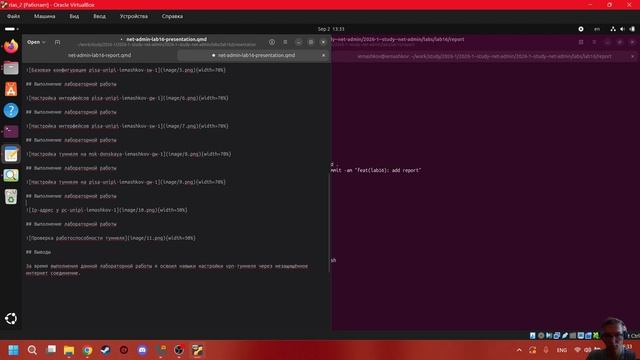Create a new tab in the text editor
The image size is (640, 360).
[57, 42]
